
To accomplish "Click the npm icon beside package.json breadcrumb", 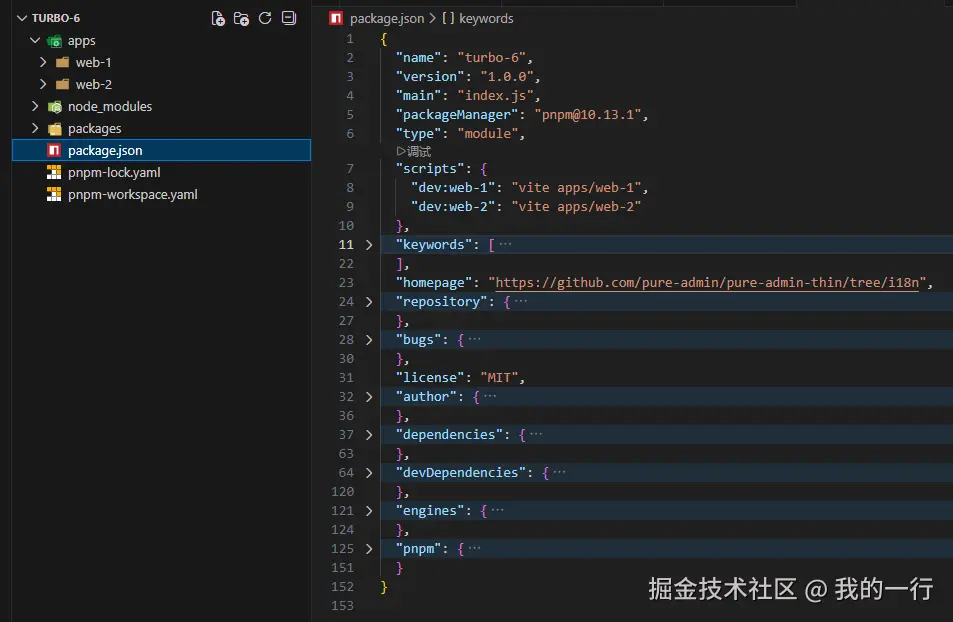I will [336, 18].
